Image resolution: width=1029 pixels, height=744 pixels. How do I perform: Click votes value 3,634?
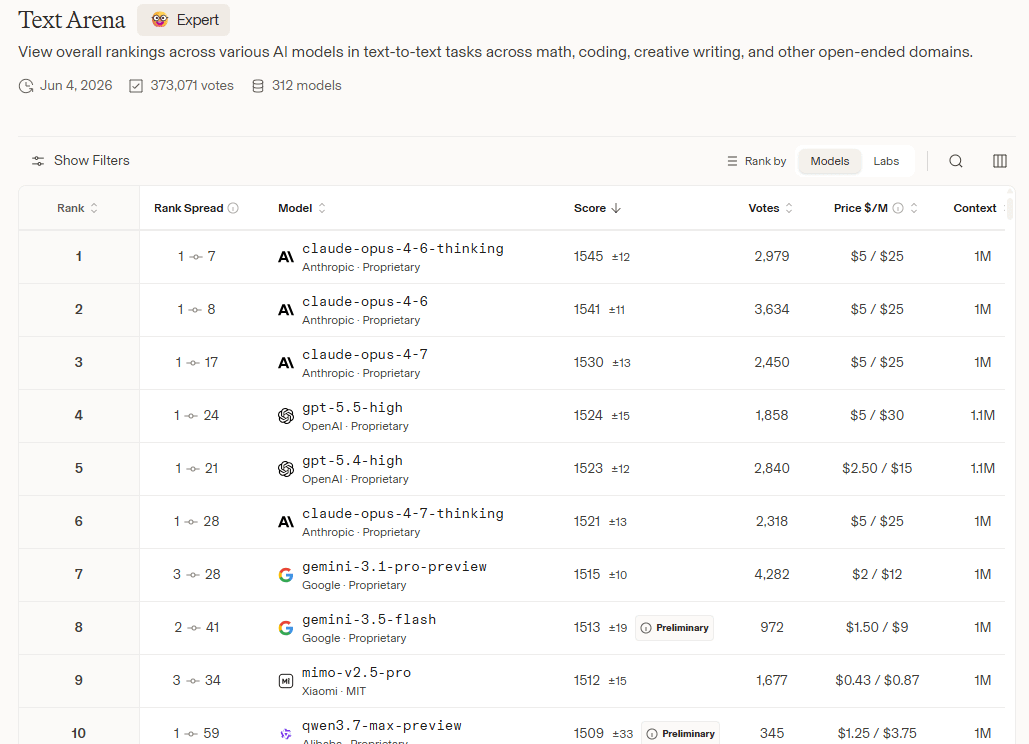772,310
